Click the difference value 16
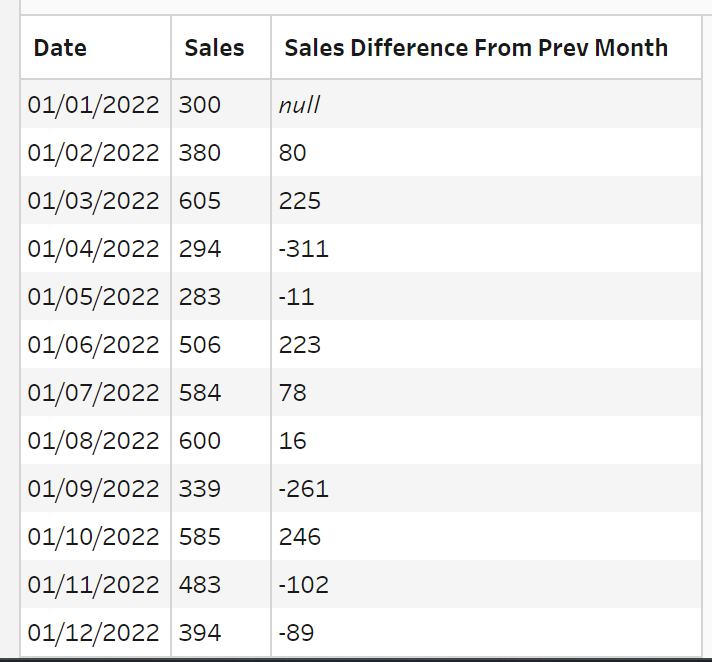 [x=293, y=441]
